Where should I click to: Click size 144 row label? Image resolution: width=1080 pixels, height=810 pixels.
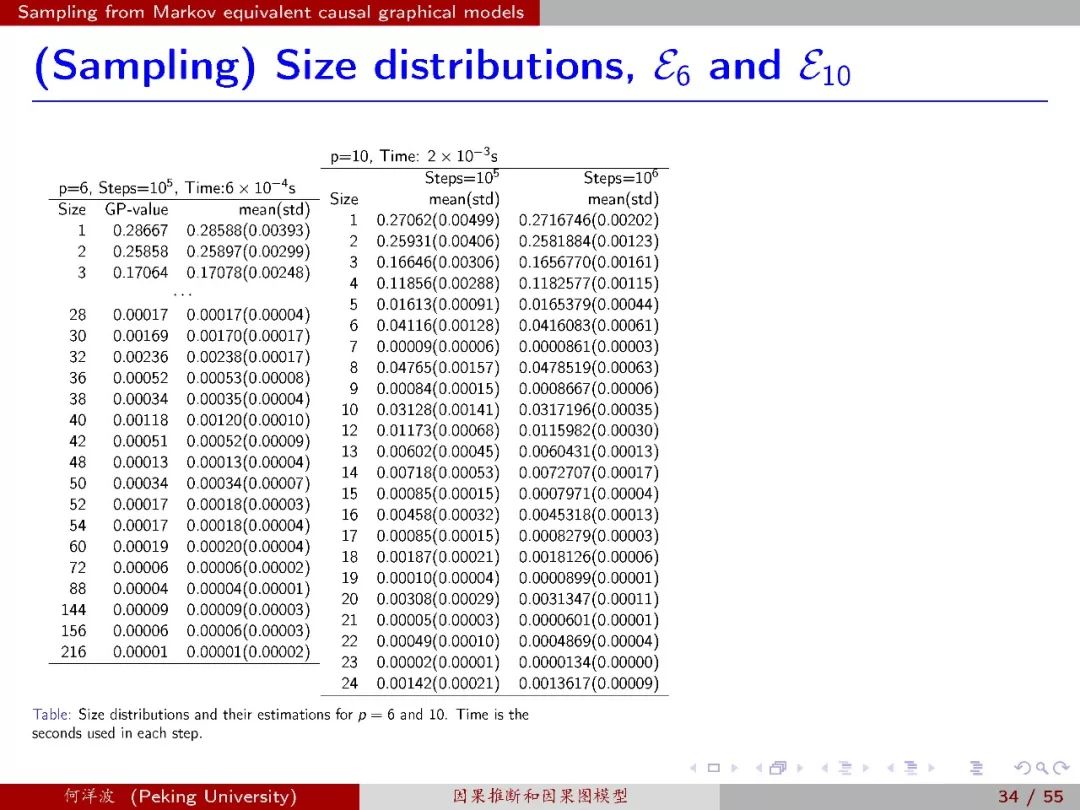73,610
